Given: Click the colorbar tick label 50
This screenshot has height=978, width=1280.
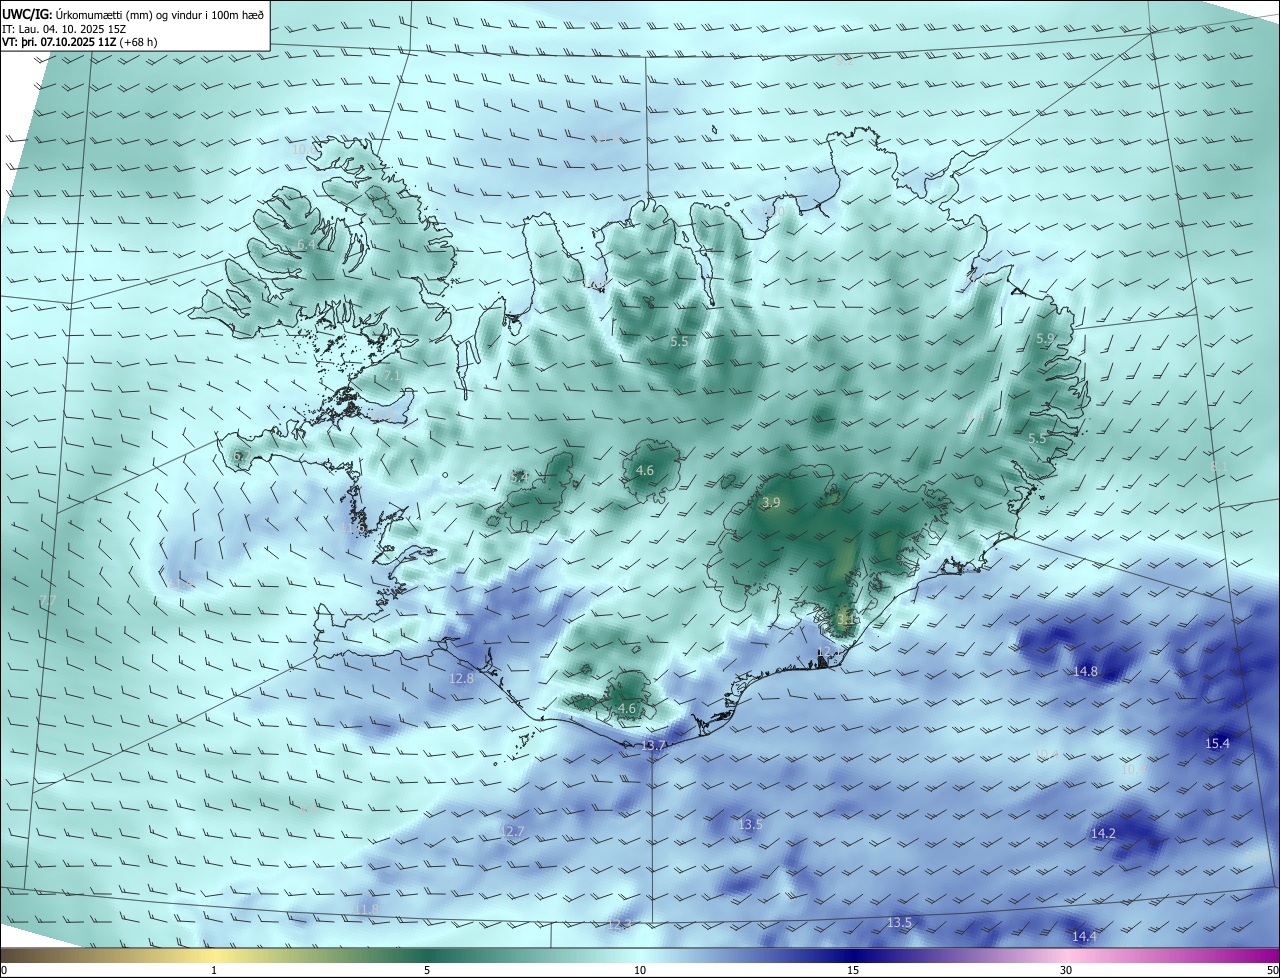Looking at the screenshot, I should [x=1272, y=970].
